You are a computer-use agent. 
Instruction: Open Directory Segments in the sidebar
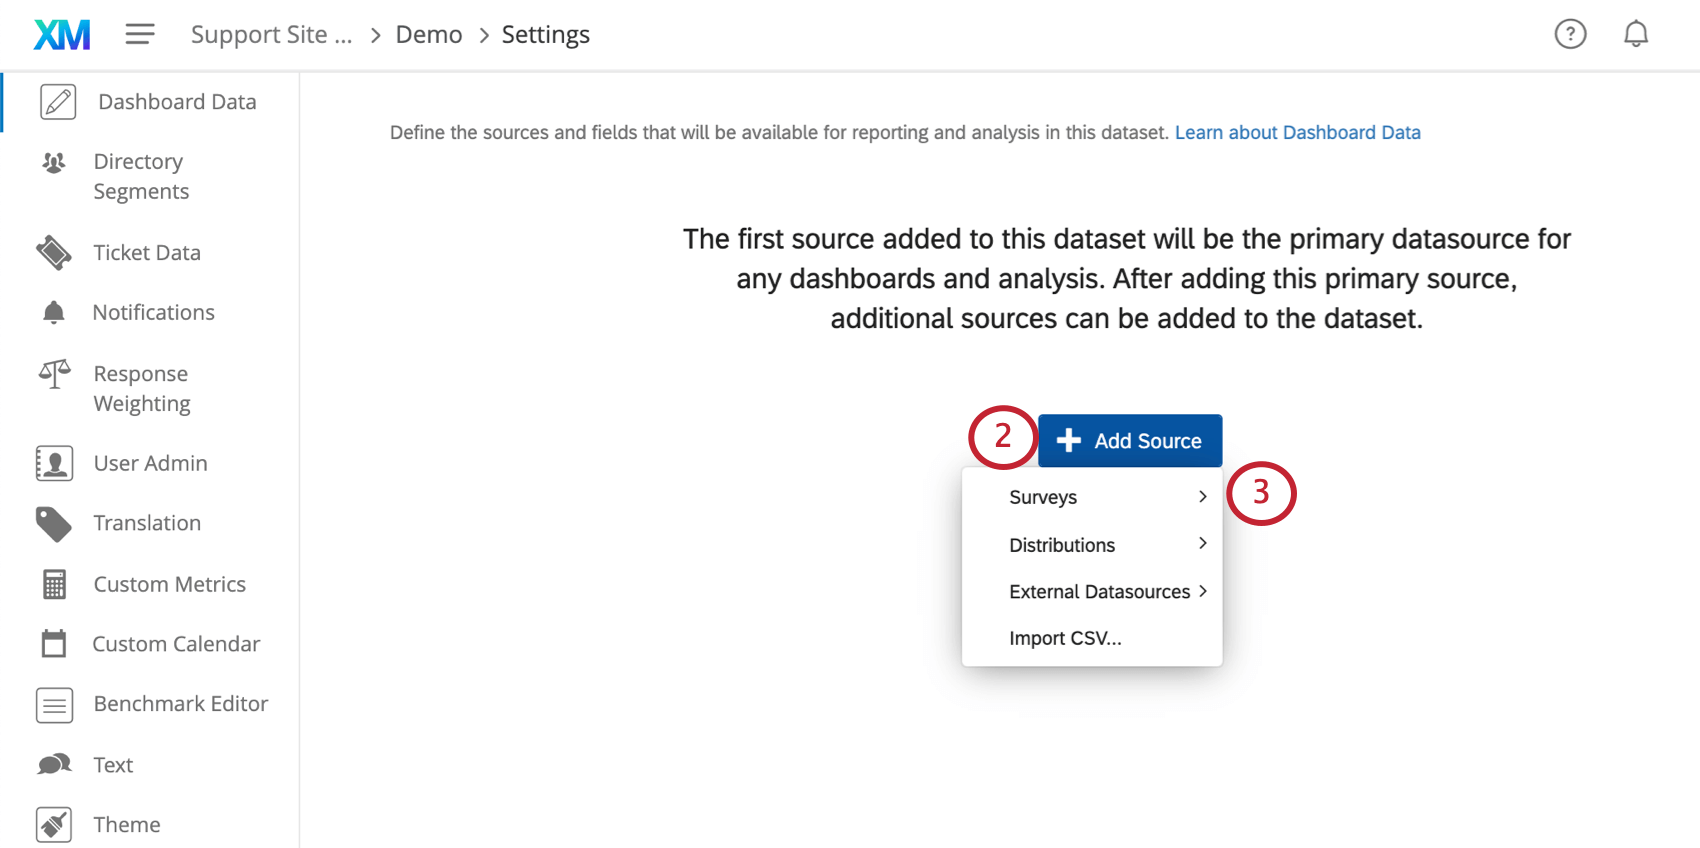(x=141, y=176)
